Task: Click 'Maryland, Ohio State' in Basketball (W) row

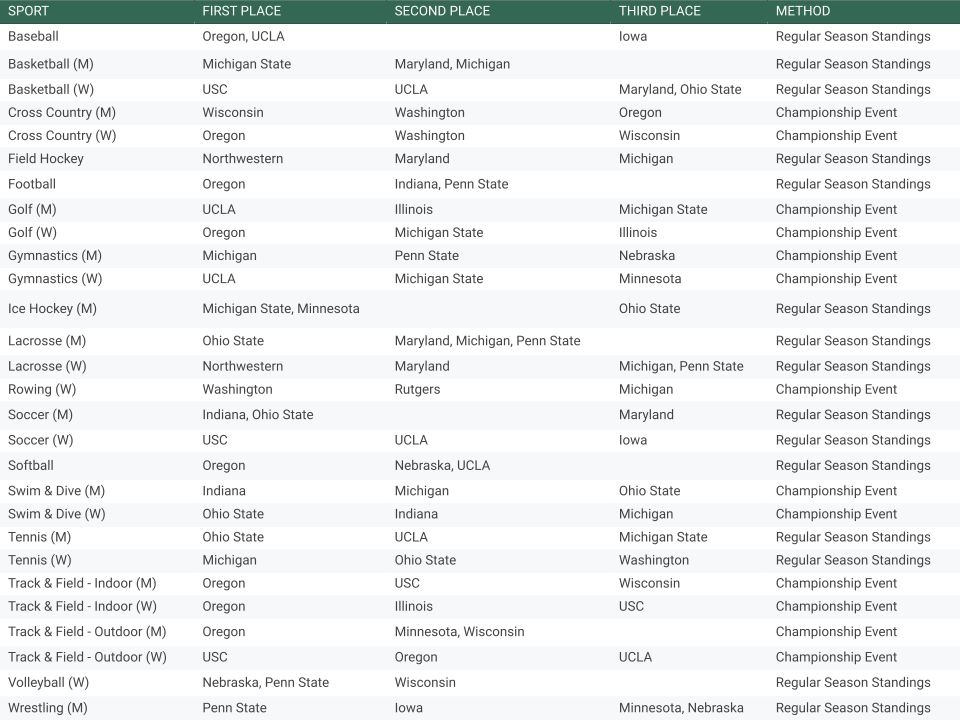Action: (680, 89)
